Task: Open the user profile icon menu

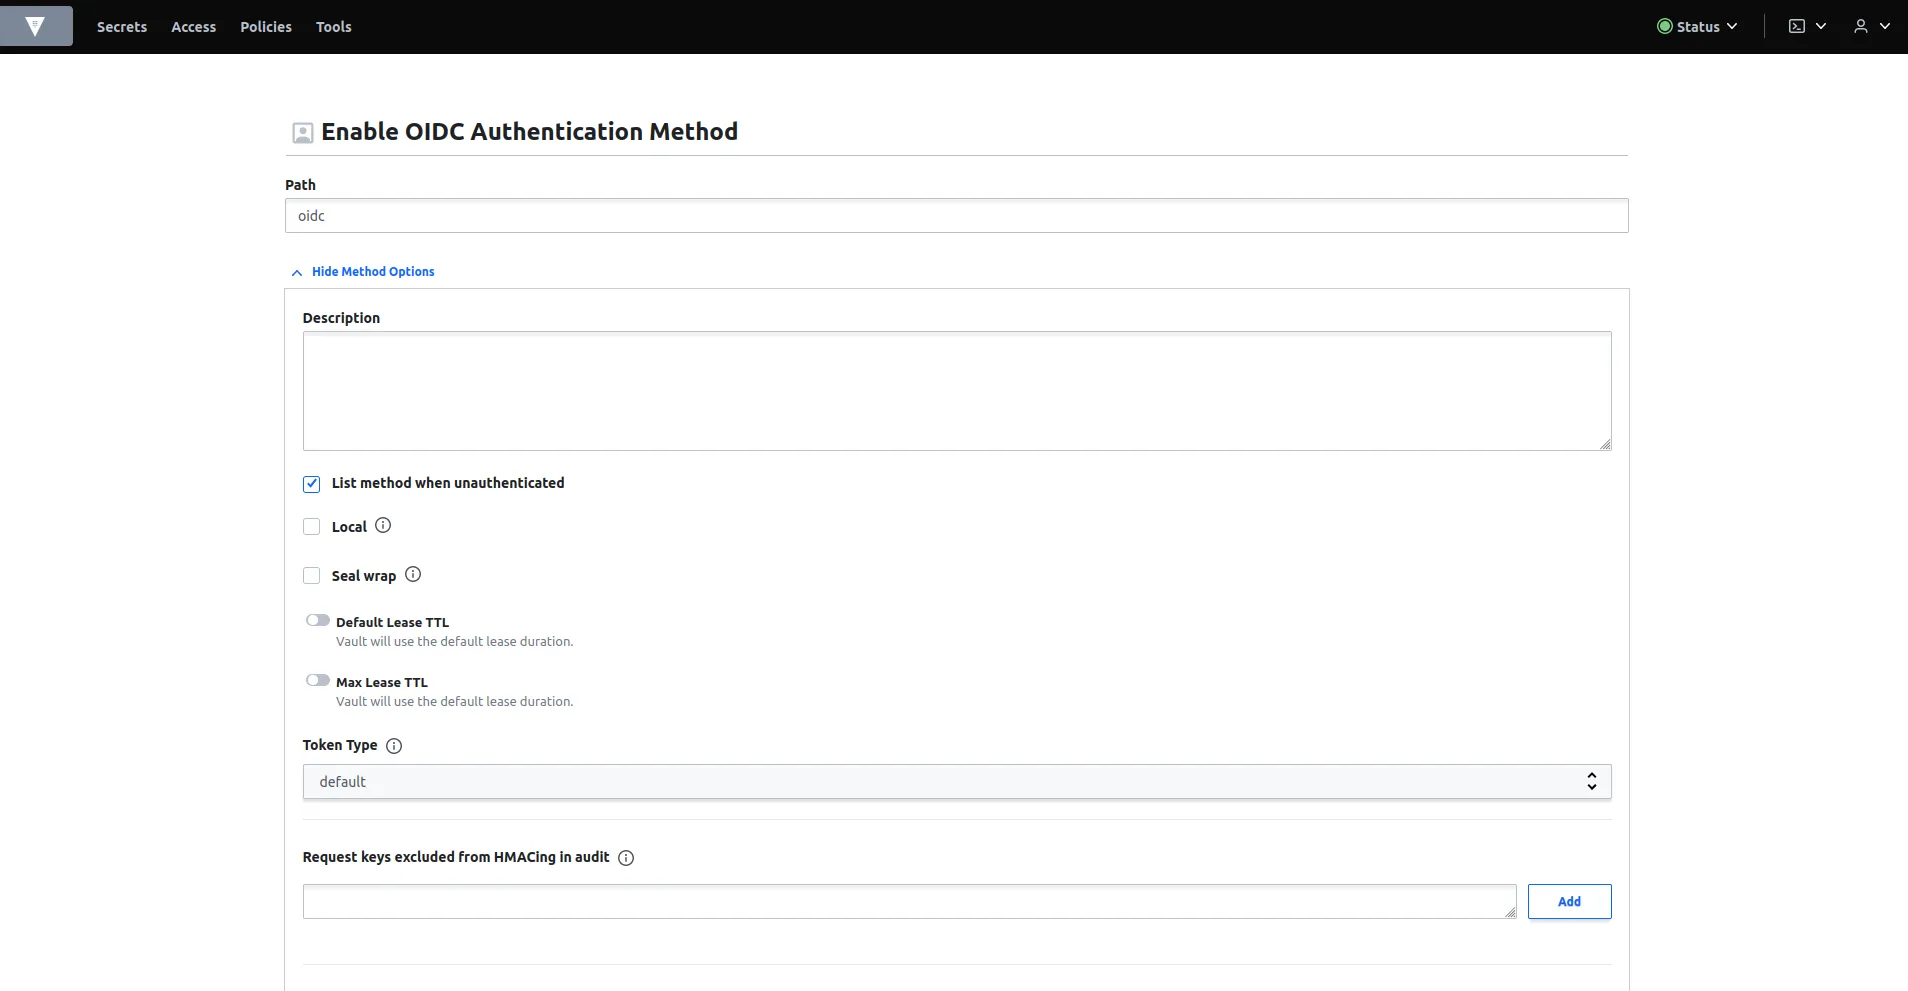Action: 1860,26
